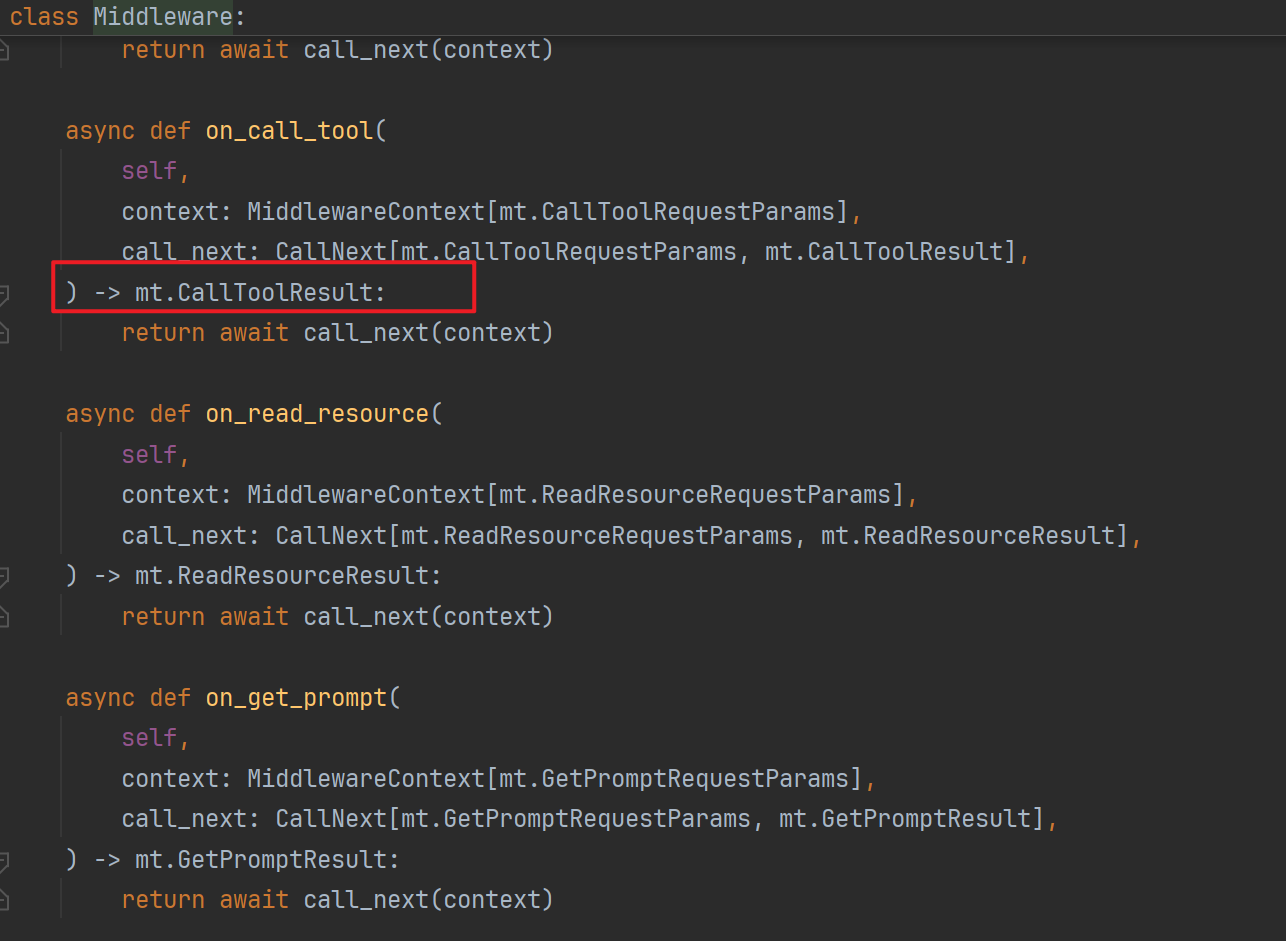The height and width of the screenshot is (941, 1286).
Task: Place cursor on on_call_tool function name
Action: tap(289, 131)
